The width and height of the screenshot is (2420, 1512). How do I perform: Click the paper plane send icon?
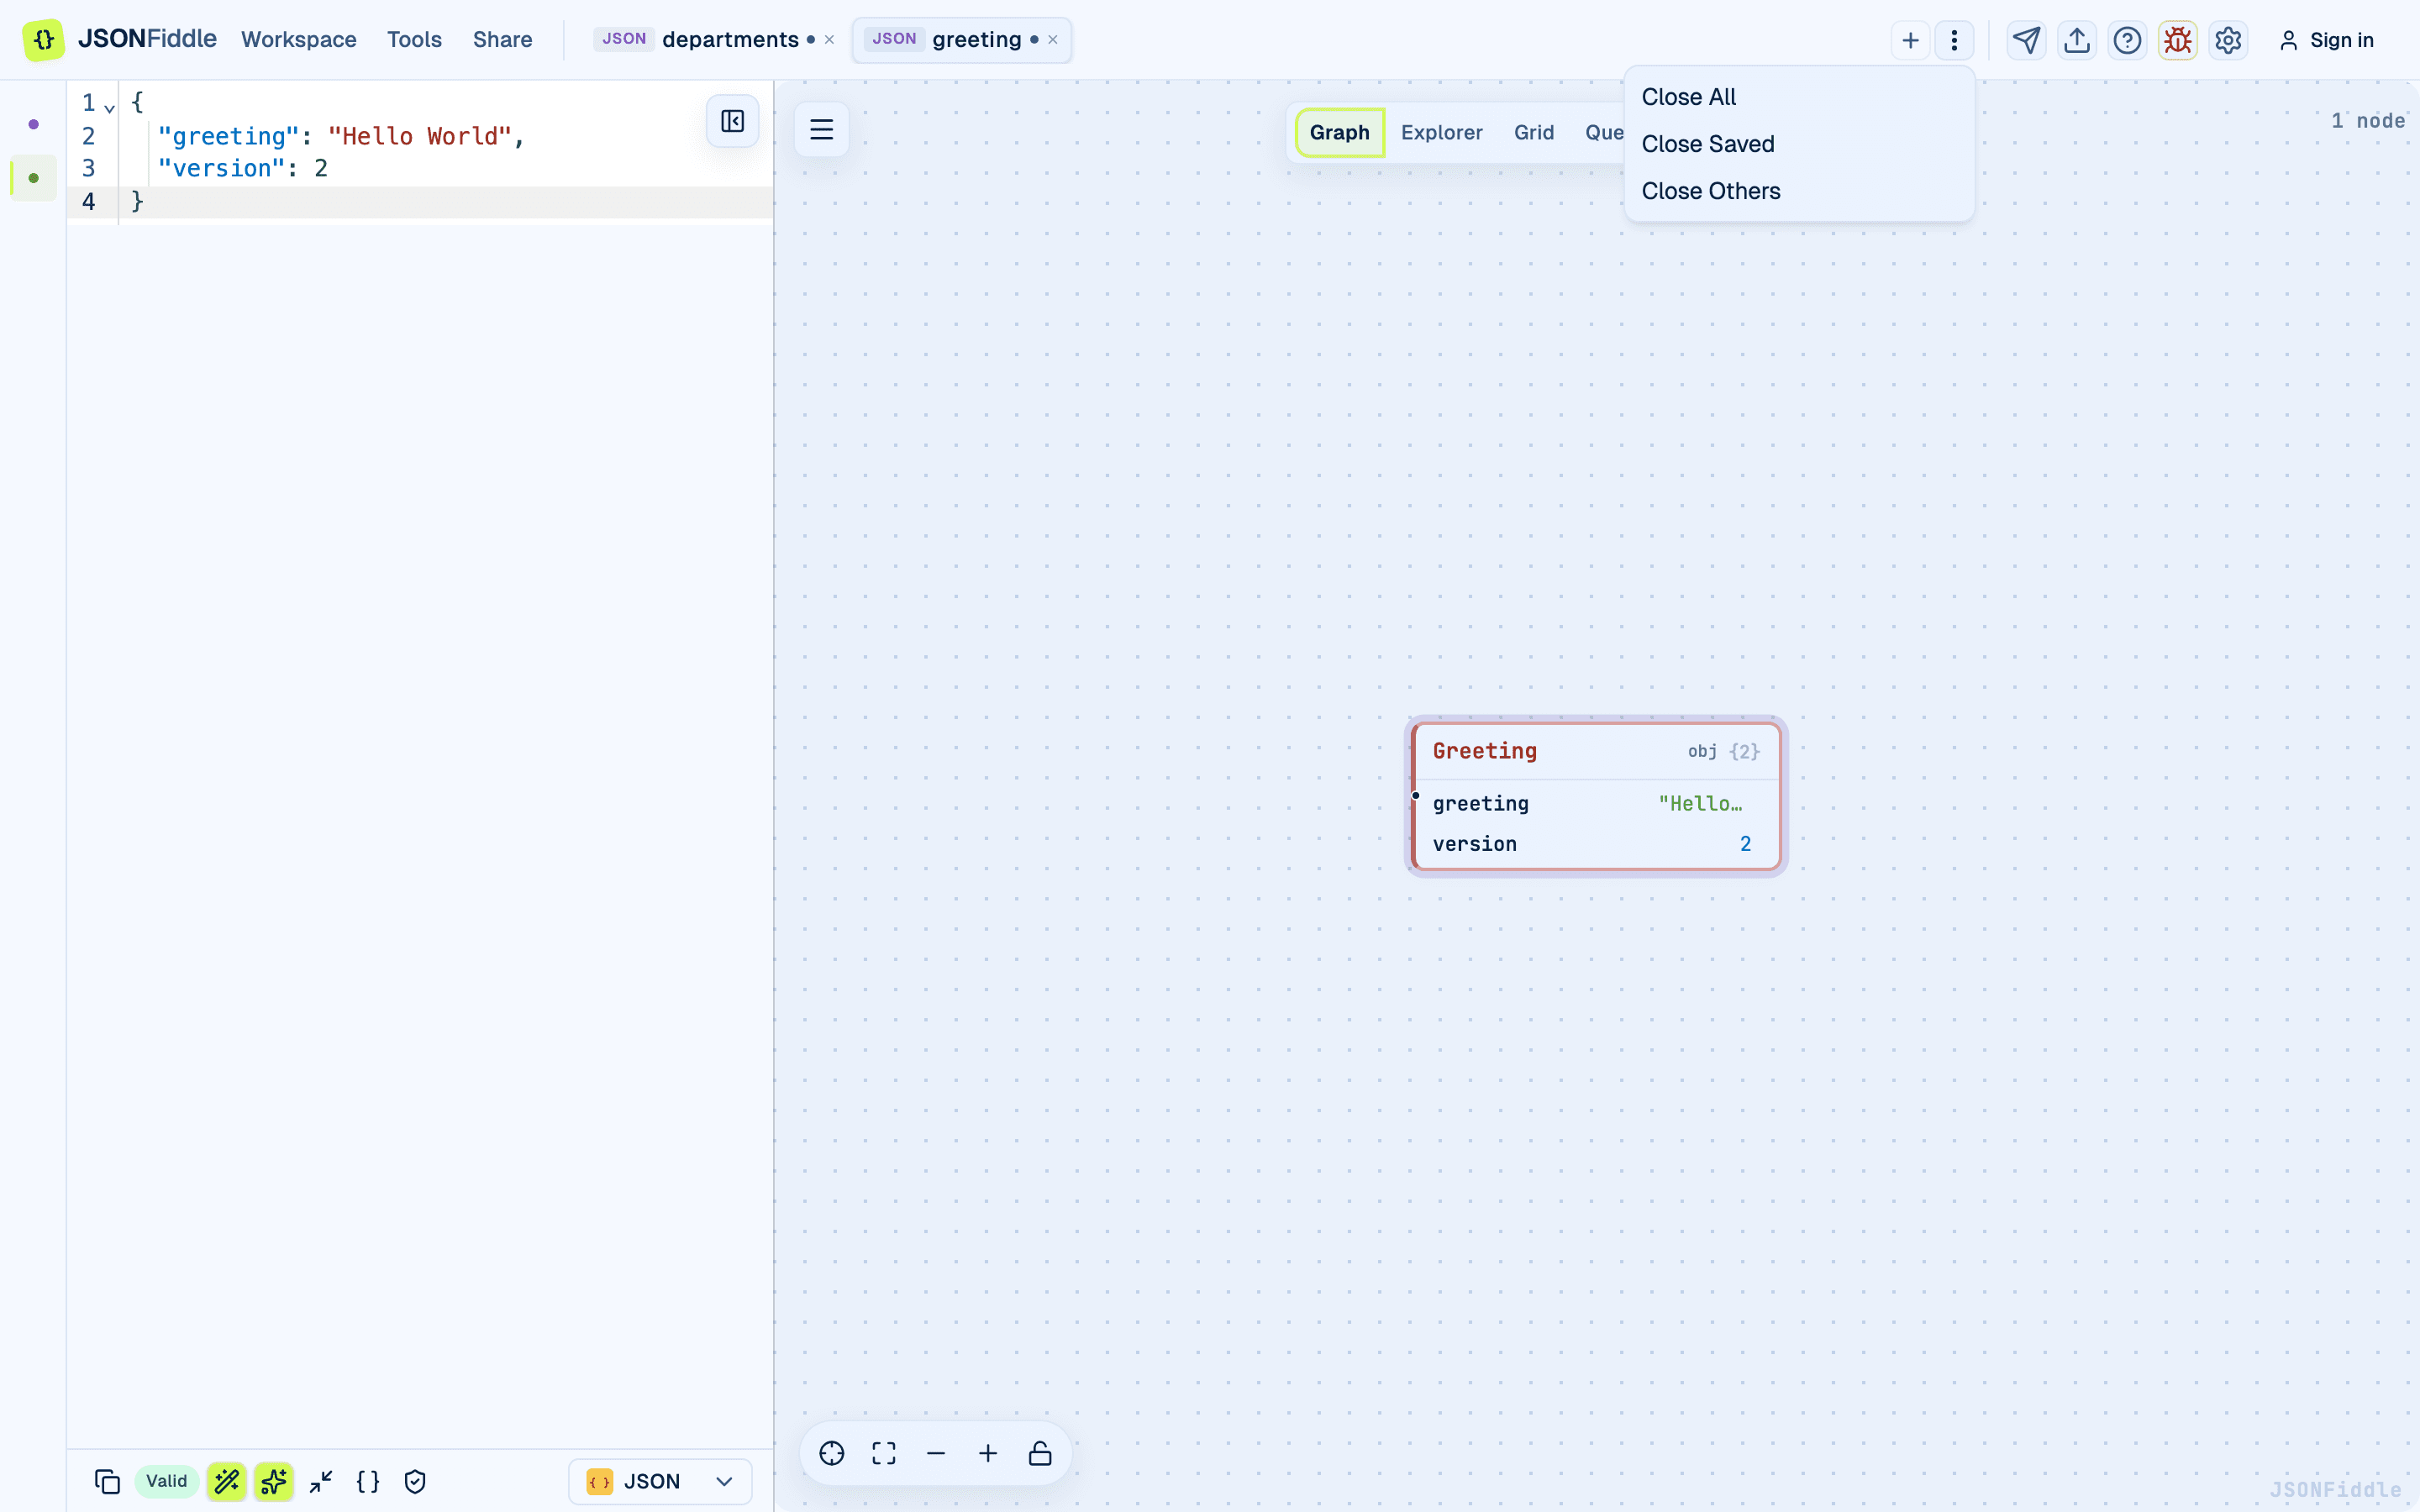click(x=2026, y=40)
